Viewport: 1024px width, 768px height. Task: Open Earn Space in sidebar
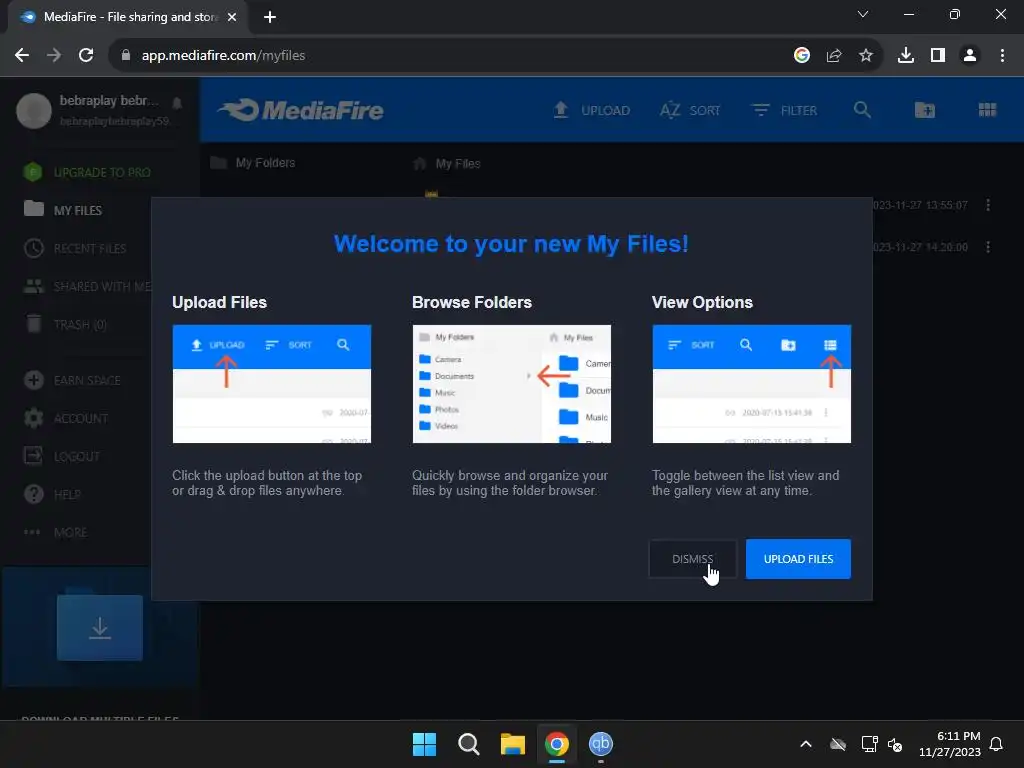(x=72, y=380)
